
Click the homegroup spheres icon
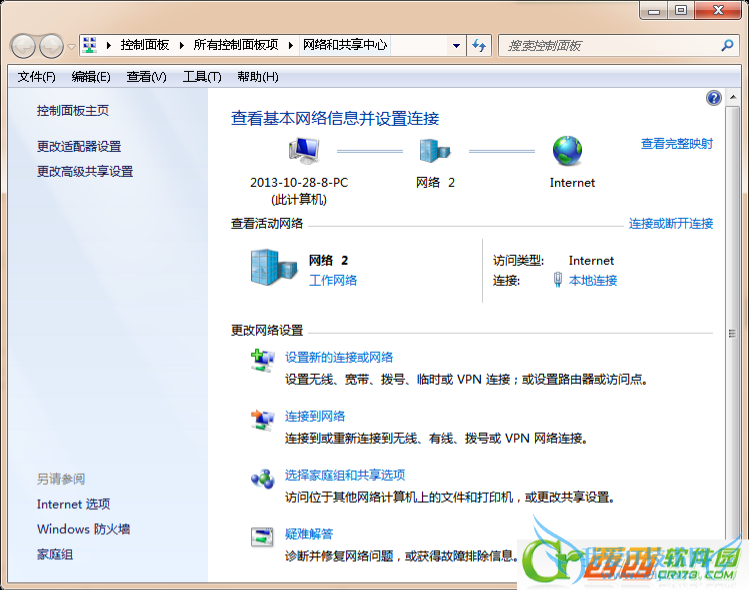[263, 479]
